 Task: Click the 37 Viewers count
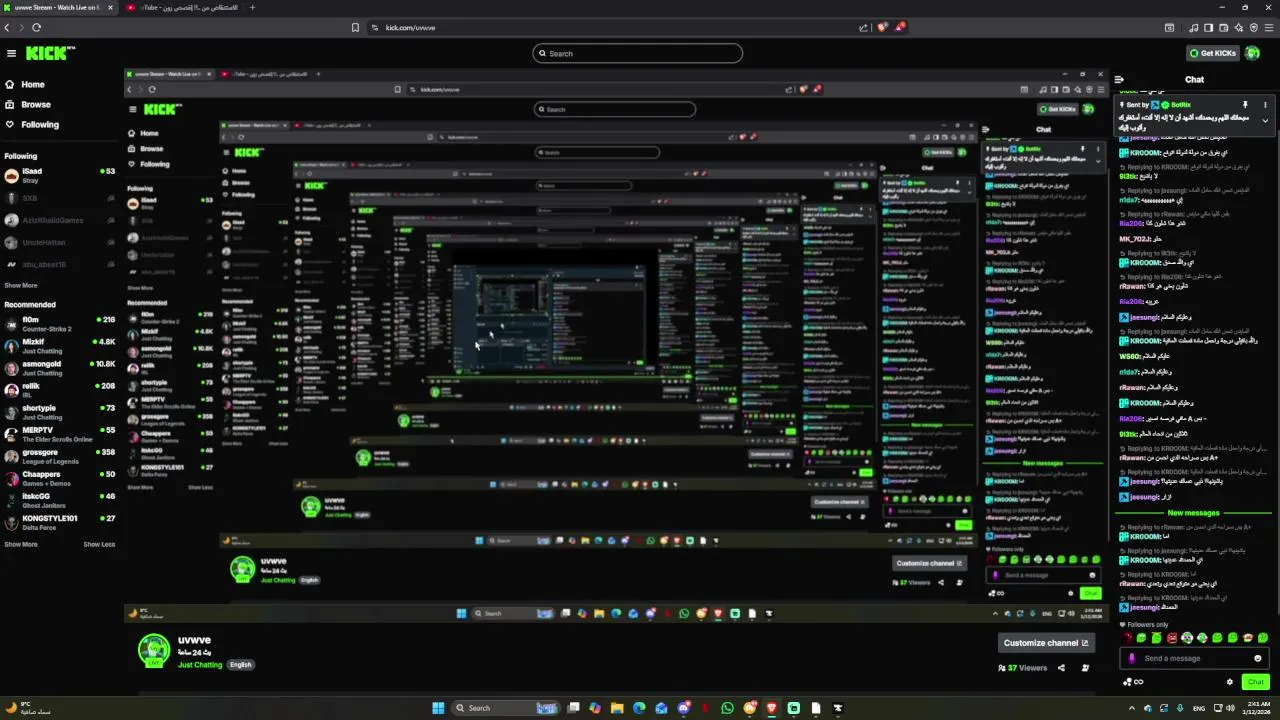(x=1022, y=668)
